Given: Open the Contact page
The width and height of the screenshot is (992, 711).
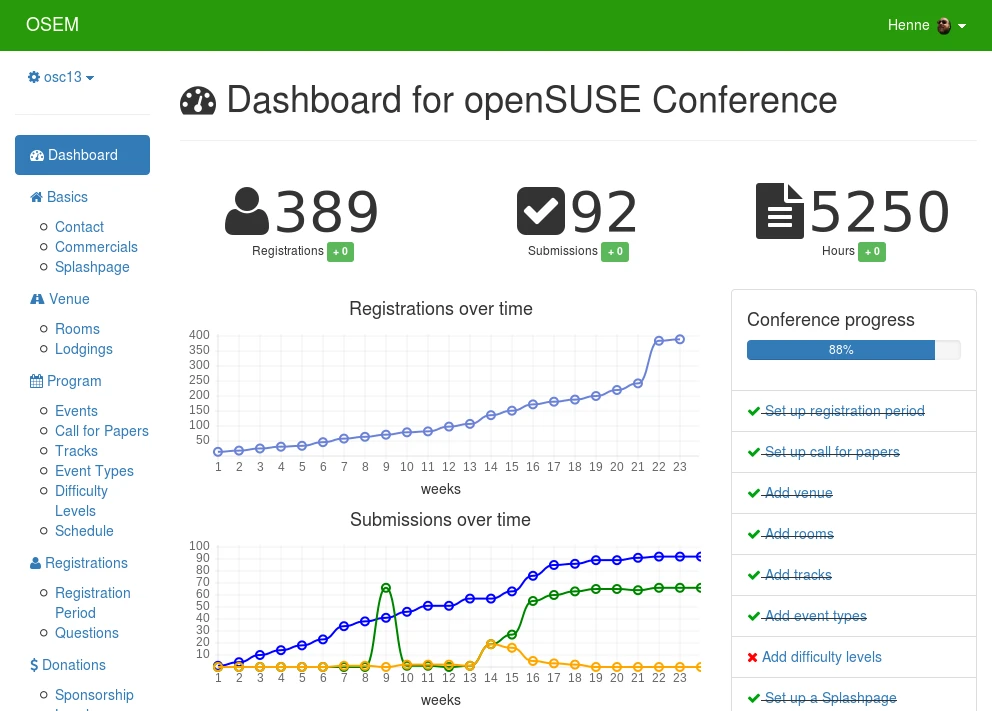Looking at the screenshot, I should click(79, 227).
